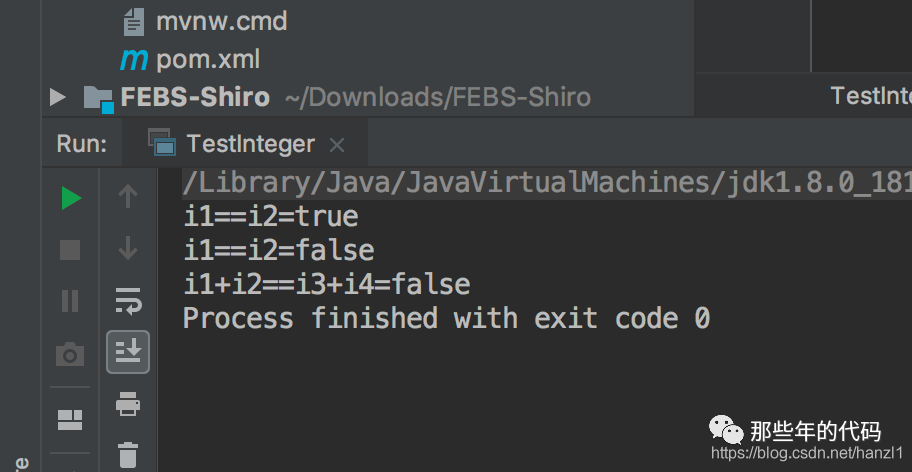
Task: Clear console with trash icon
Action: [x=128, y=454]
